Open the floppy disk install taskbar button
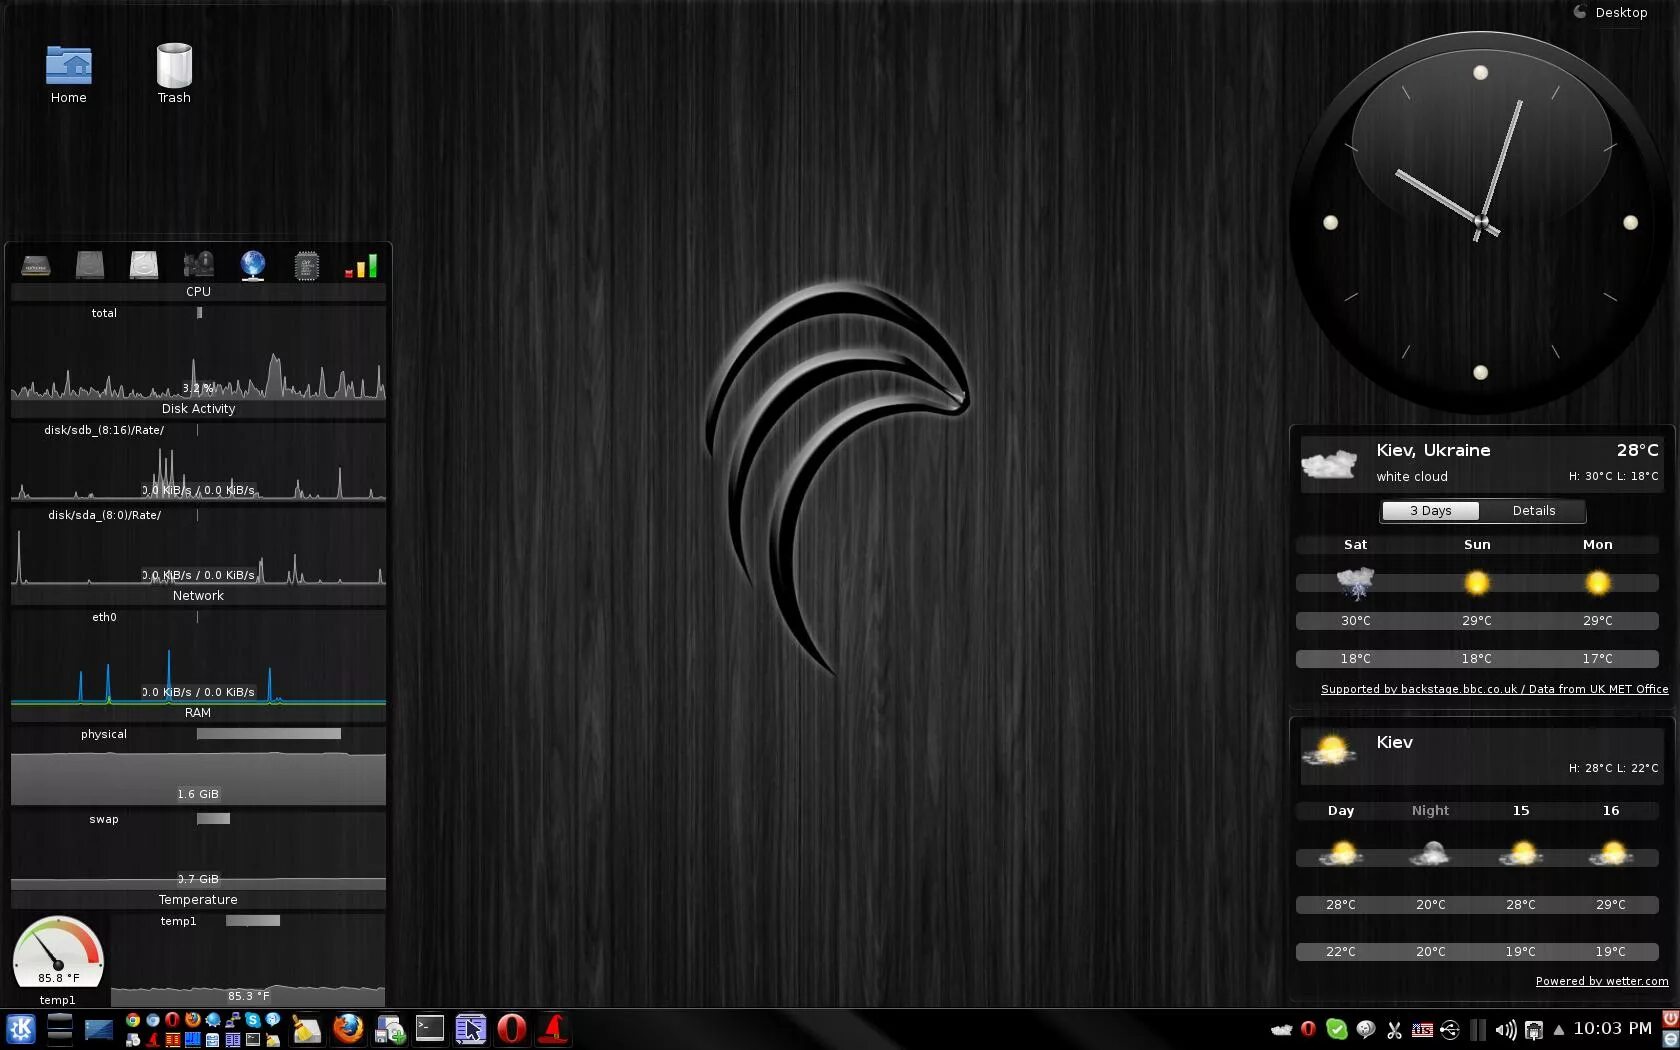Viewport: 1680px width, 1050px height. [389, 1029]
